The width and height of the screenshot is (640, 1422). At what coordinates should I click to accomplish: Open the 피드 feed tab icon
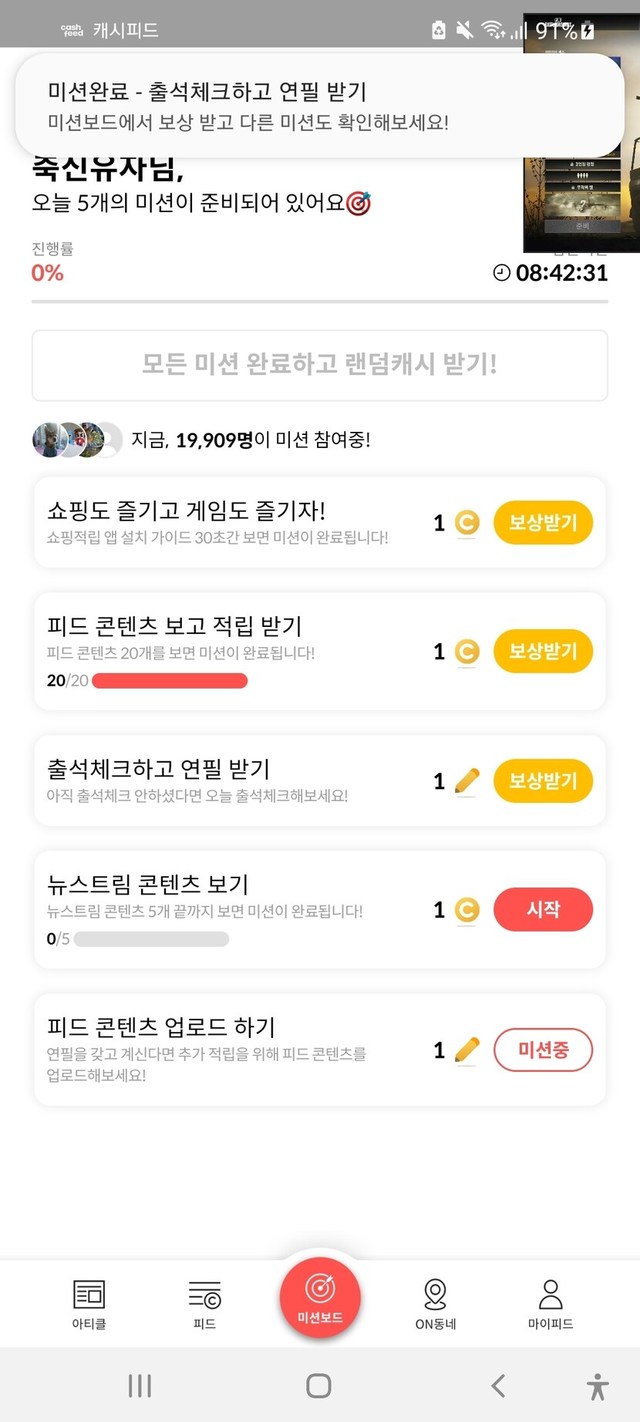click(x=205, y=1295)
